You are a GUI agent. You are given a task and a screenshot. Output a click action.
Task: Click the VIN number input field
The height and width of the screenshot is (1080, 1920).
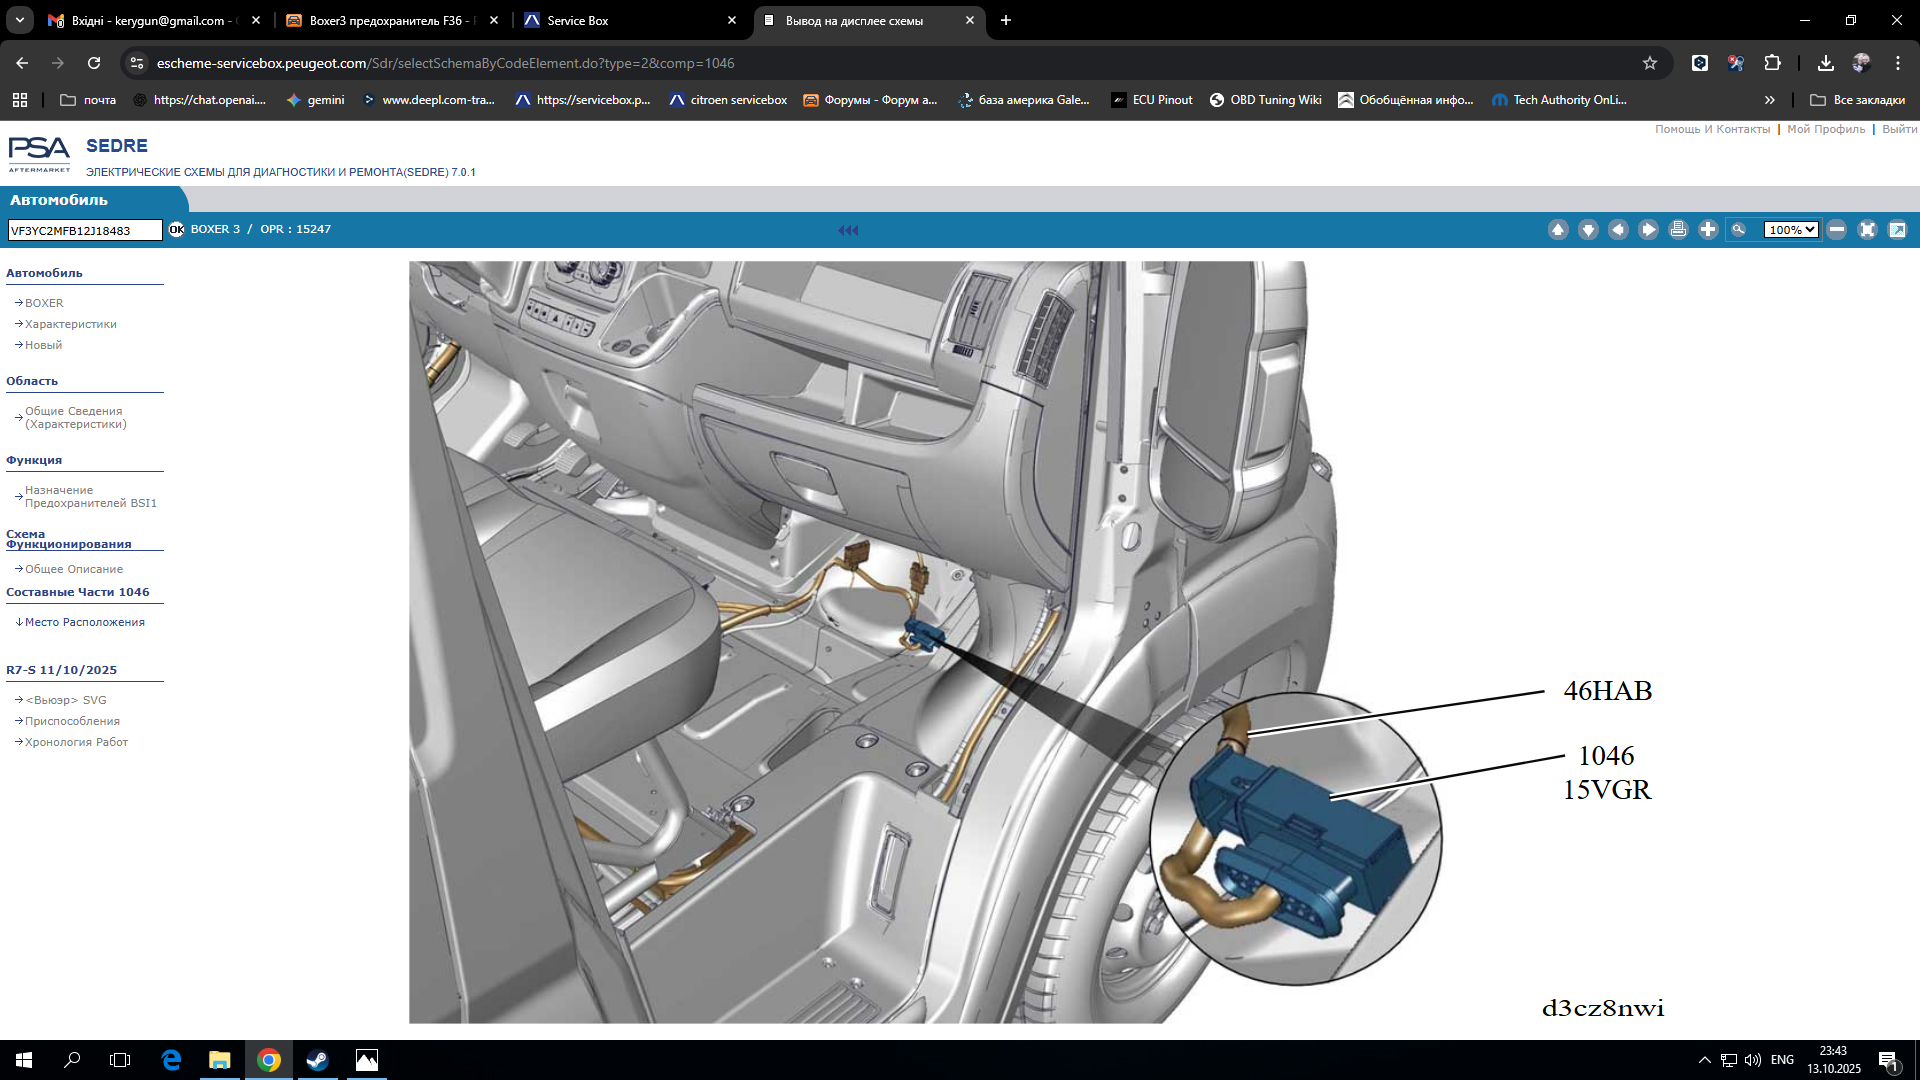(84, 231)
